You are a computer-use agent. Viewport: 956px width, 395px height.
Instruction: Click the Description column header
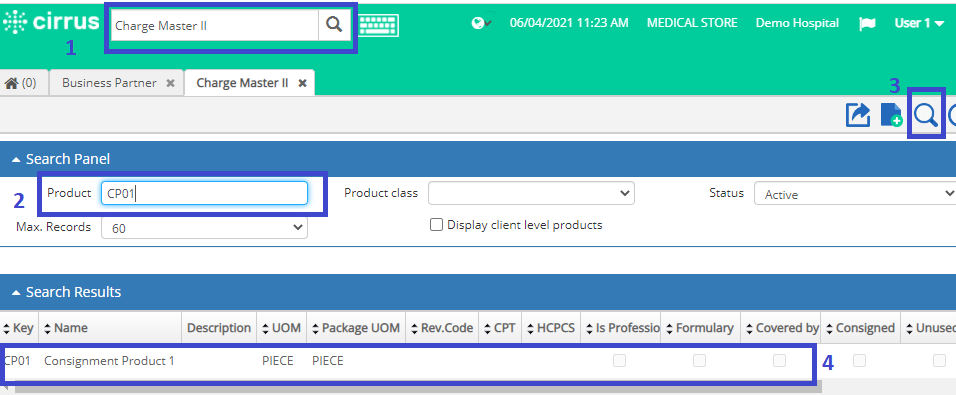[x=219, y=328]
